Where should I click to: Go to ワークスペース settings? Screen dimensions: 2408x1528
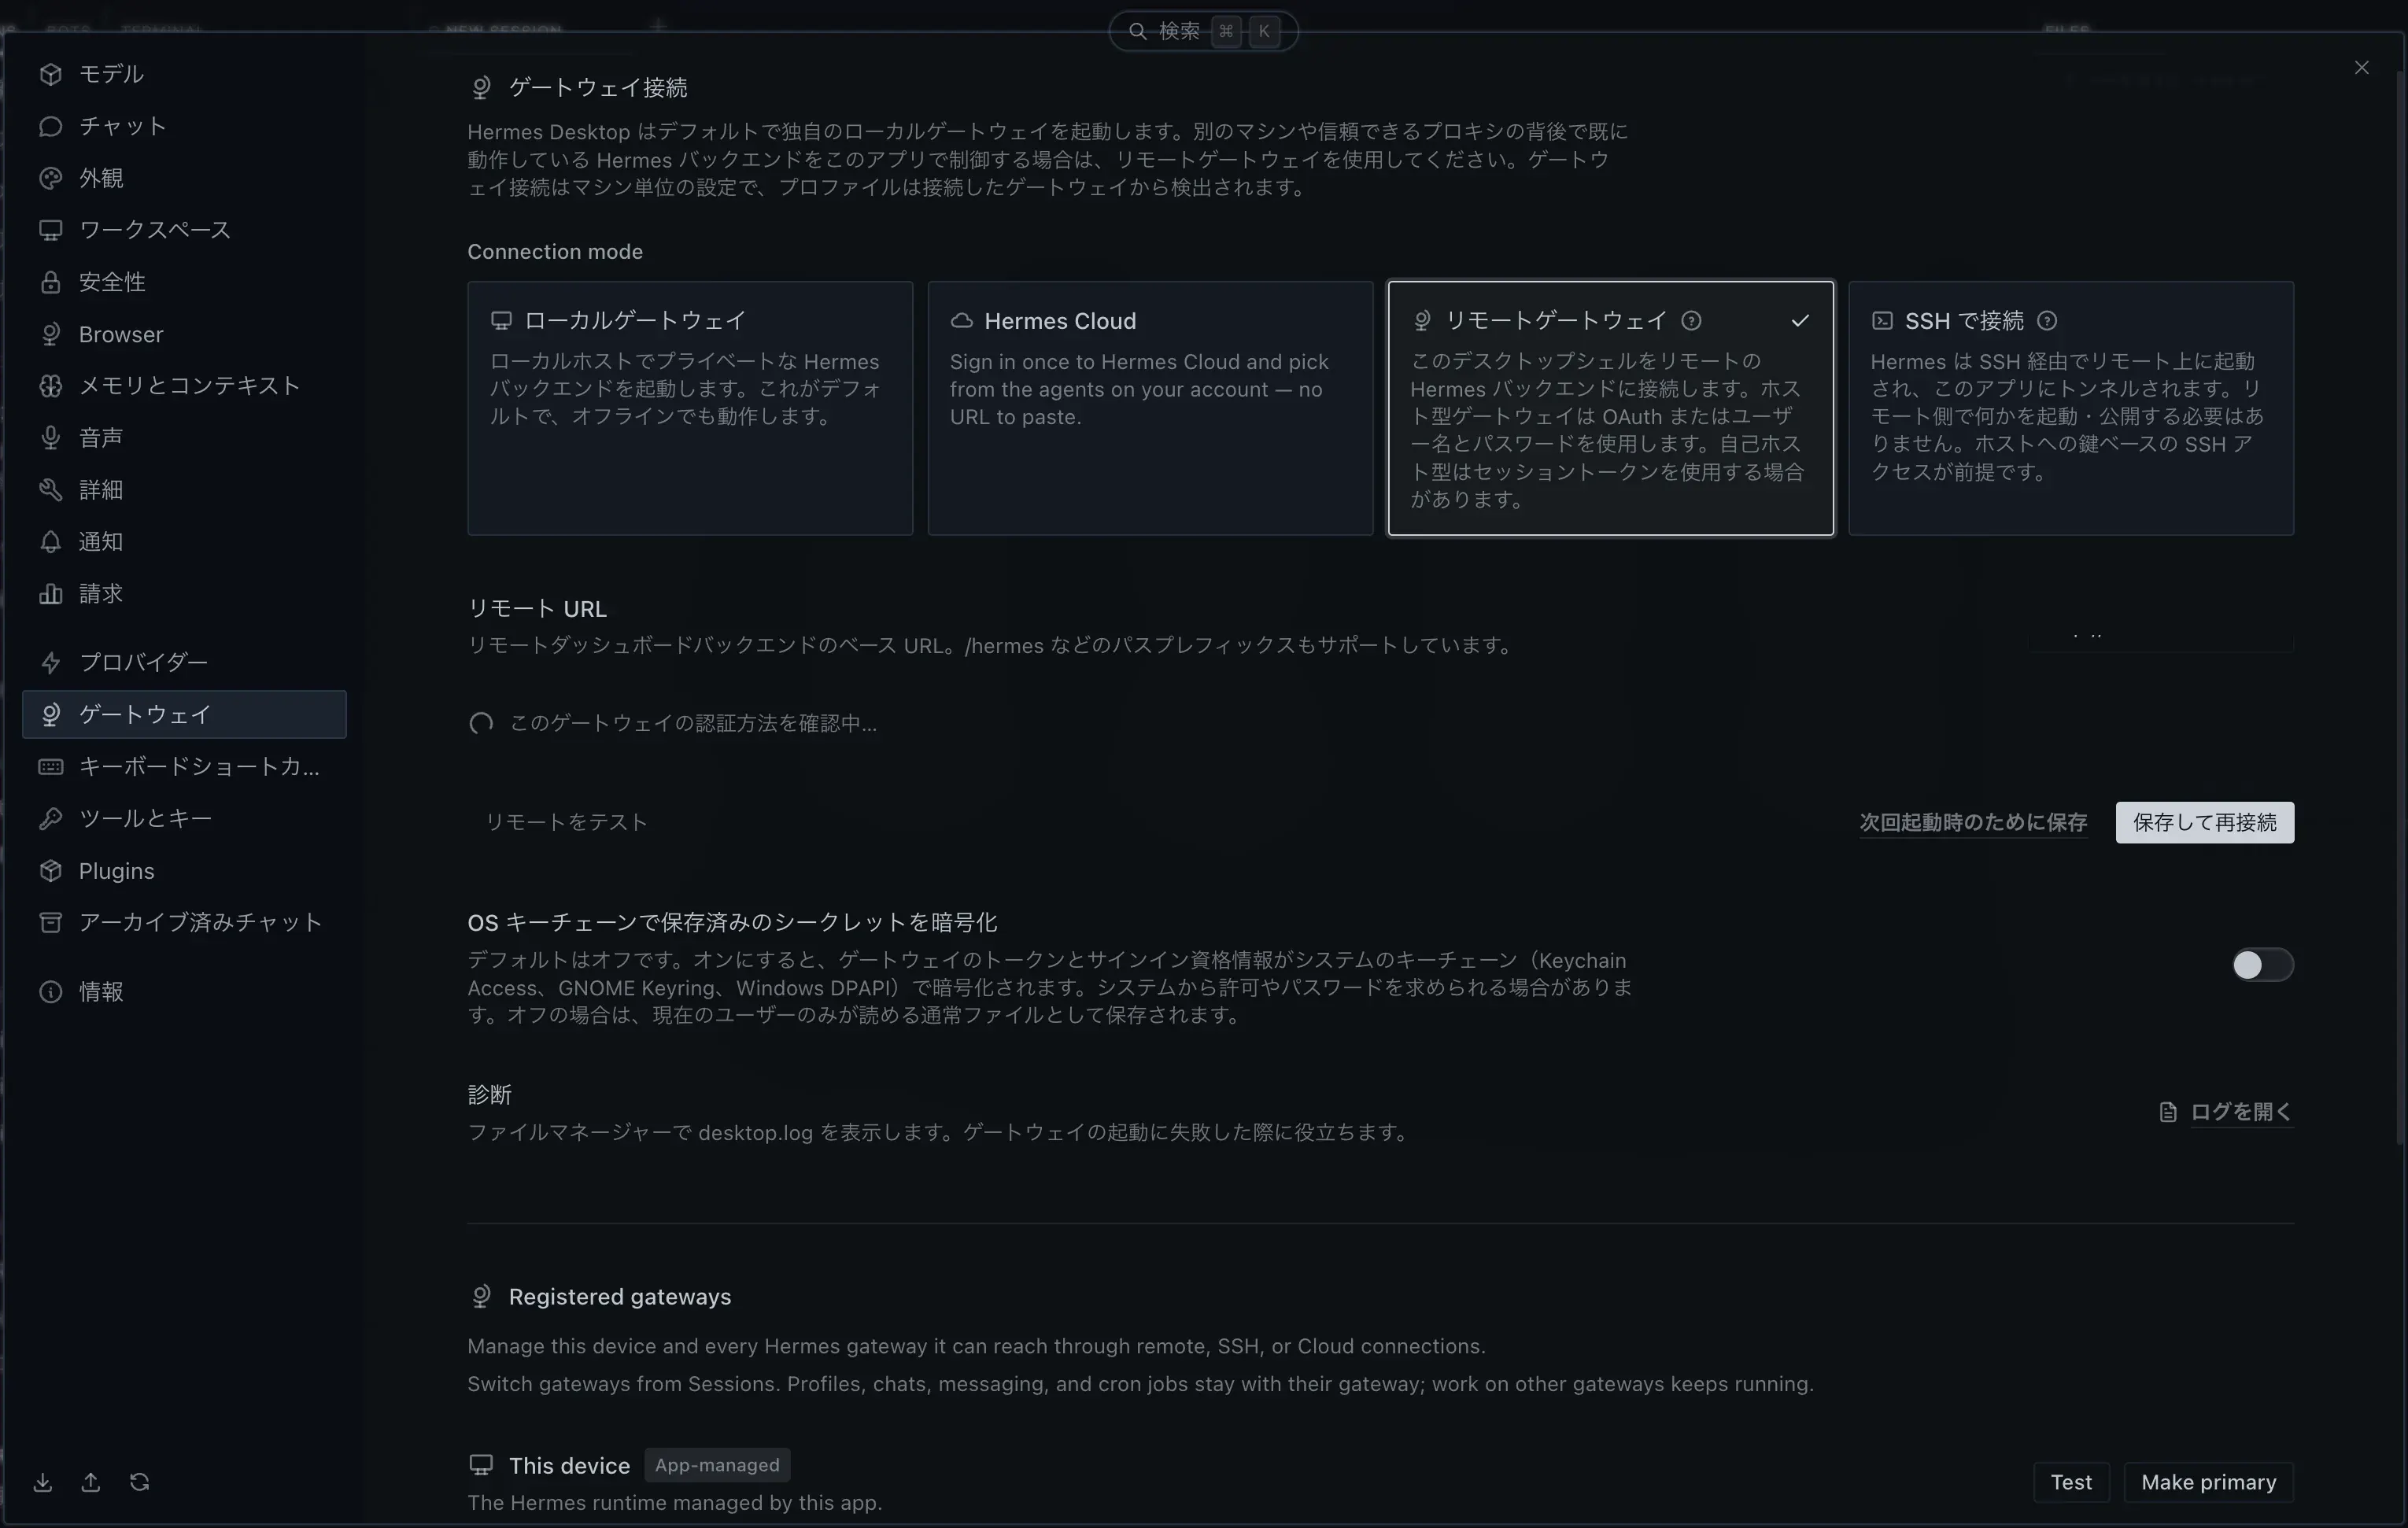pyautogui.click(x=184, y=230)
